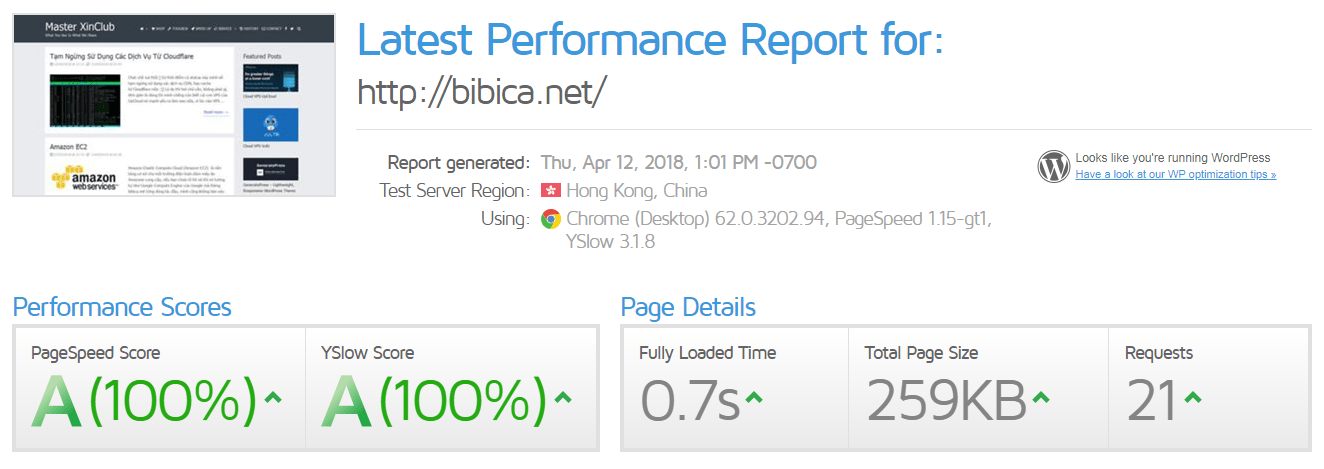Click the Hong Kong flag icon

pos(550,190)
